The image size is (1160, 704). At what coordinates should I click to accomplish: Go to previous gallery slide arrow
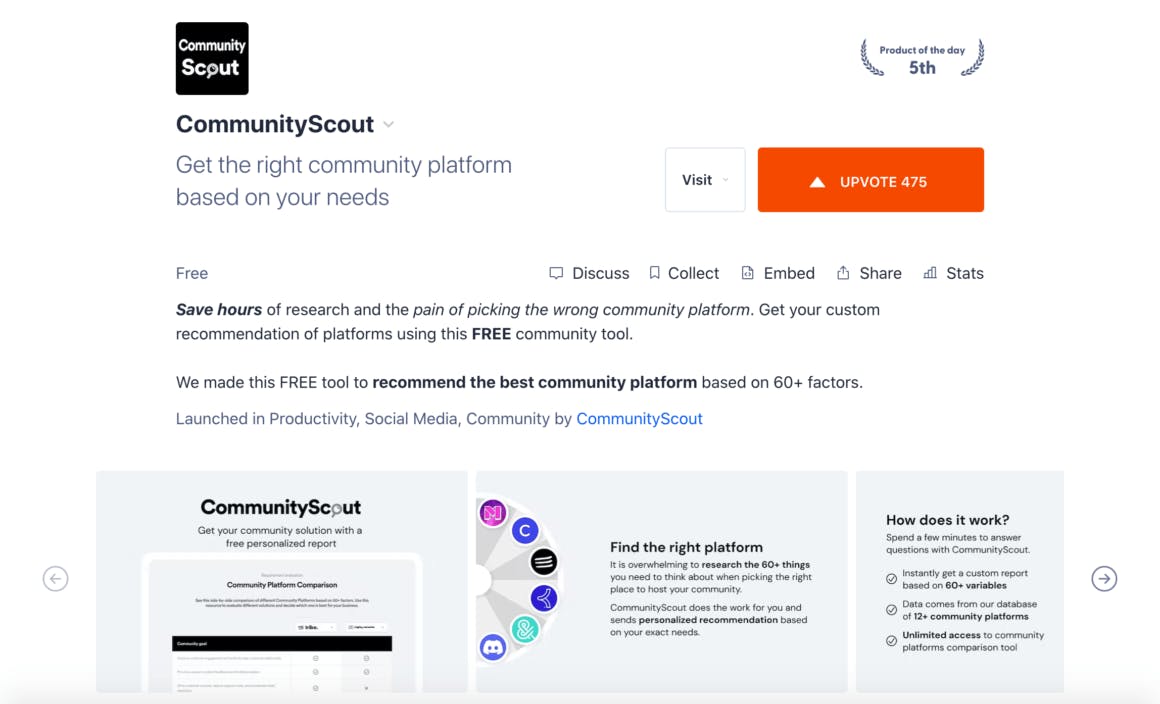[x=56, y=579]
